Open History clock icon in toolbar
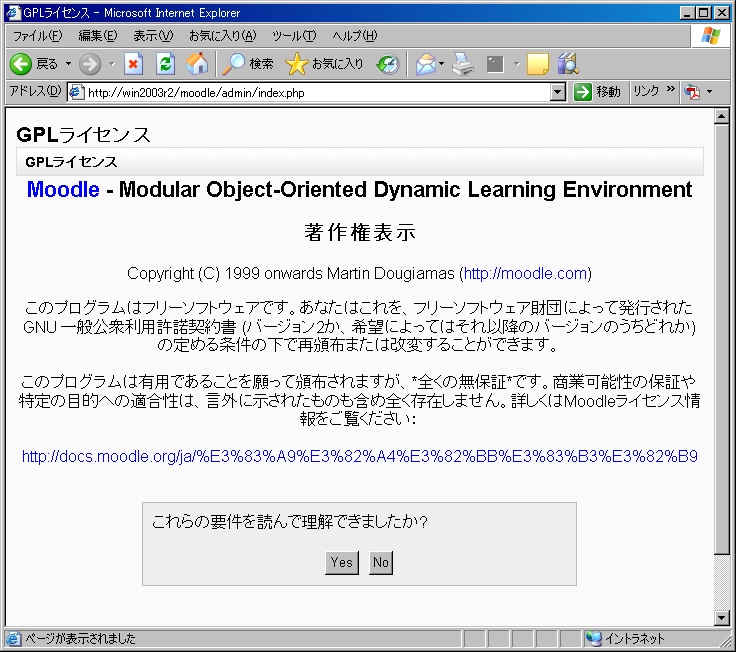This screenshot has width=736, height=652. [x=388, y=64]
